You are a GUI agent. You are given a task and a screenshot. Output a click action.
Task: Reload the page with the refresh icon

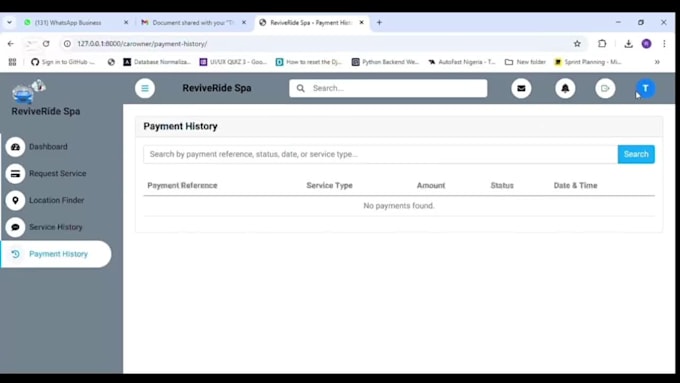(46, 44)
